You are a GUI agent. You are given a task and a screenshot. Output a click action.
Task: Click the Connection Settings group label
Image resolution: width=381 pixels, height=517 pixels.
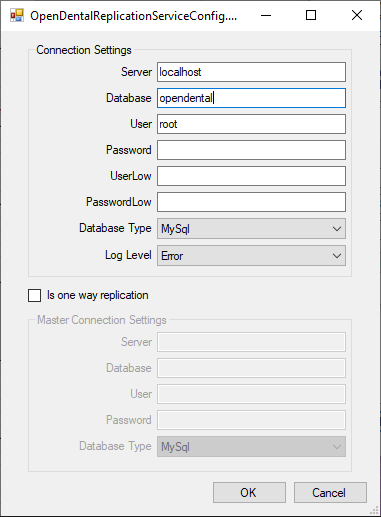[84, 50]
